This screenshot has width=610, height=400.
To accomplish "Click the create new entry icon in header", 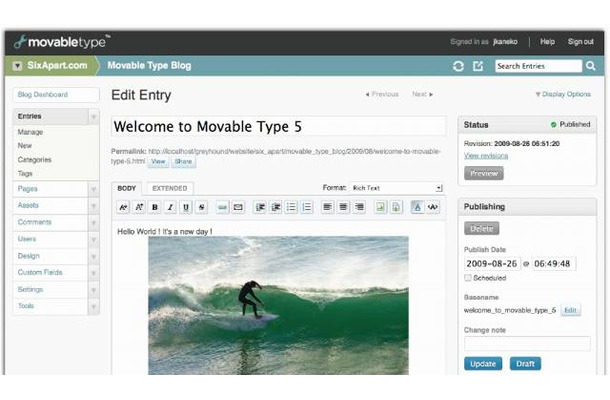I will 478,66.
